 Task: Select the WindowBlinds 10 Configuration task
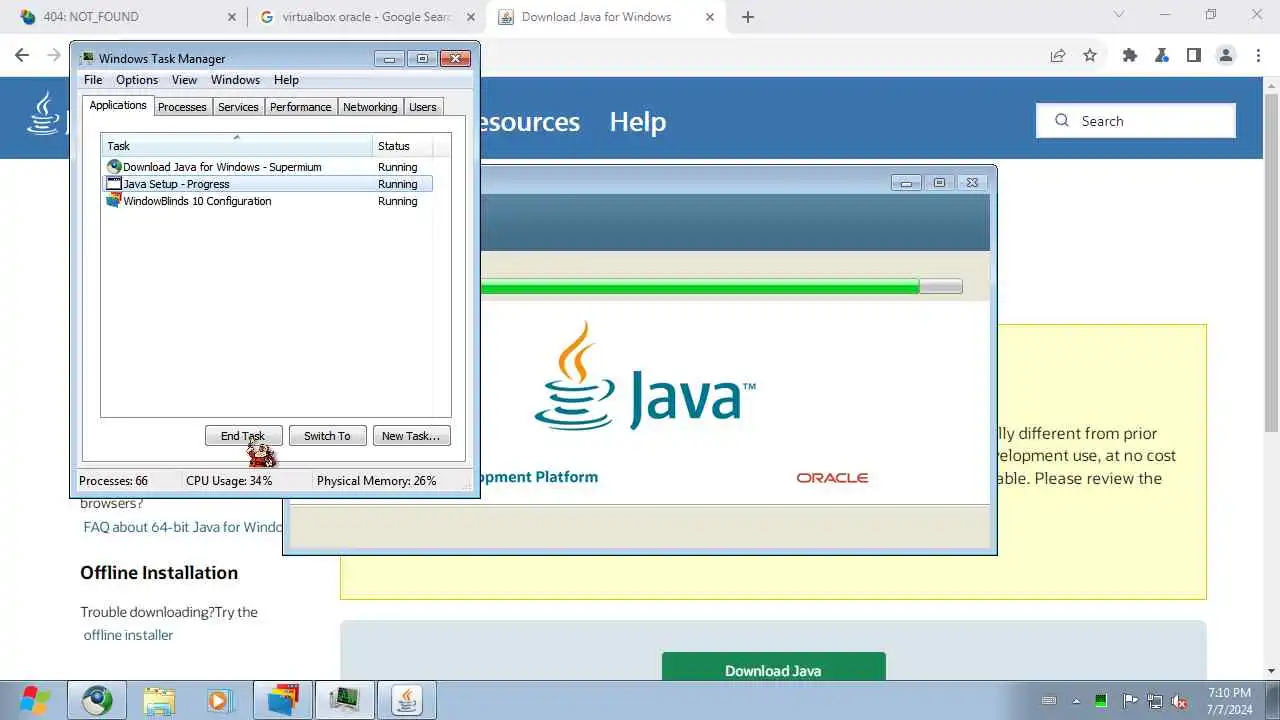[x=268, y=201]
